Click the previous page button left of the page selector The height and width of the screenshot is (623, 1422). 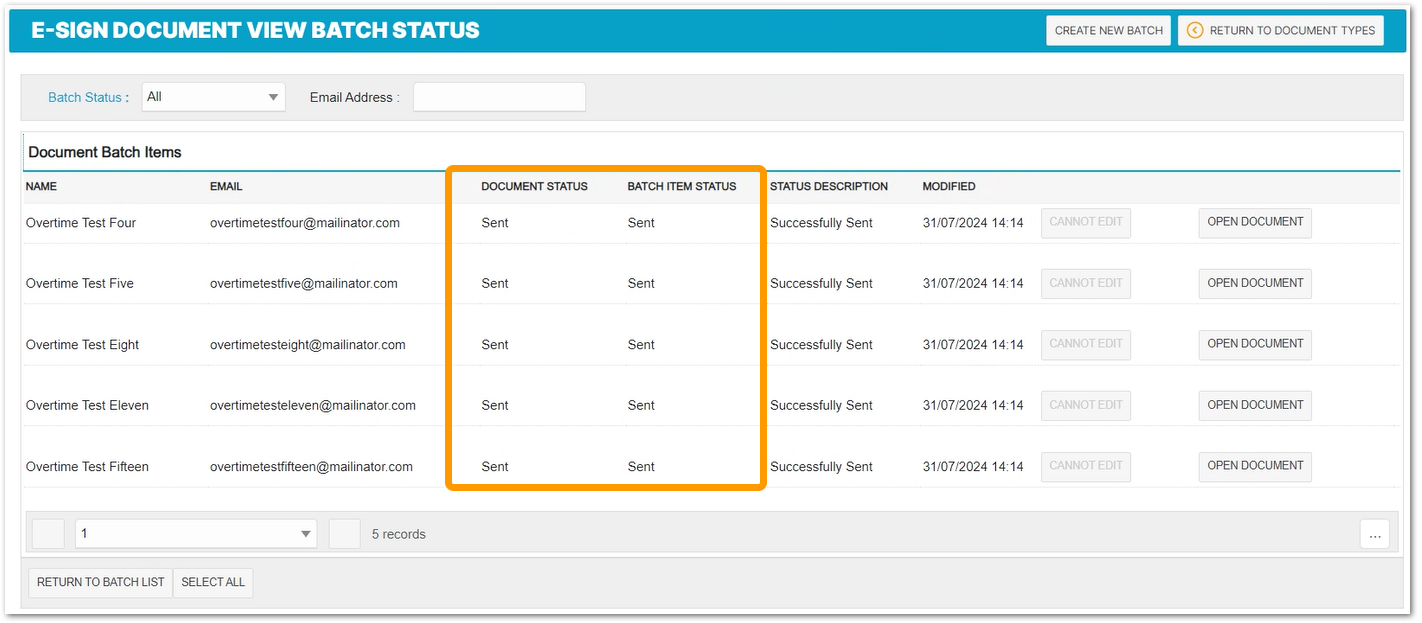point(48,534)
